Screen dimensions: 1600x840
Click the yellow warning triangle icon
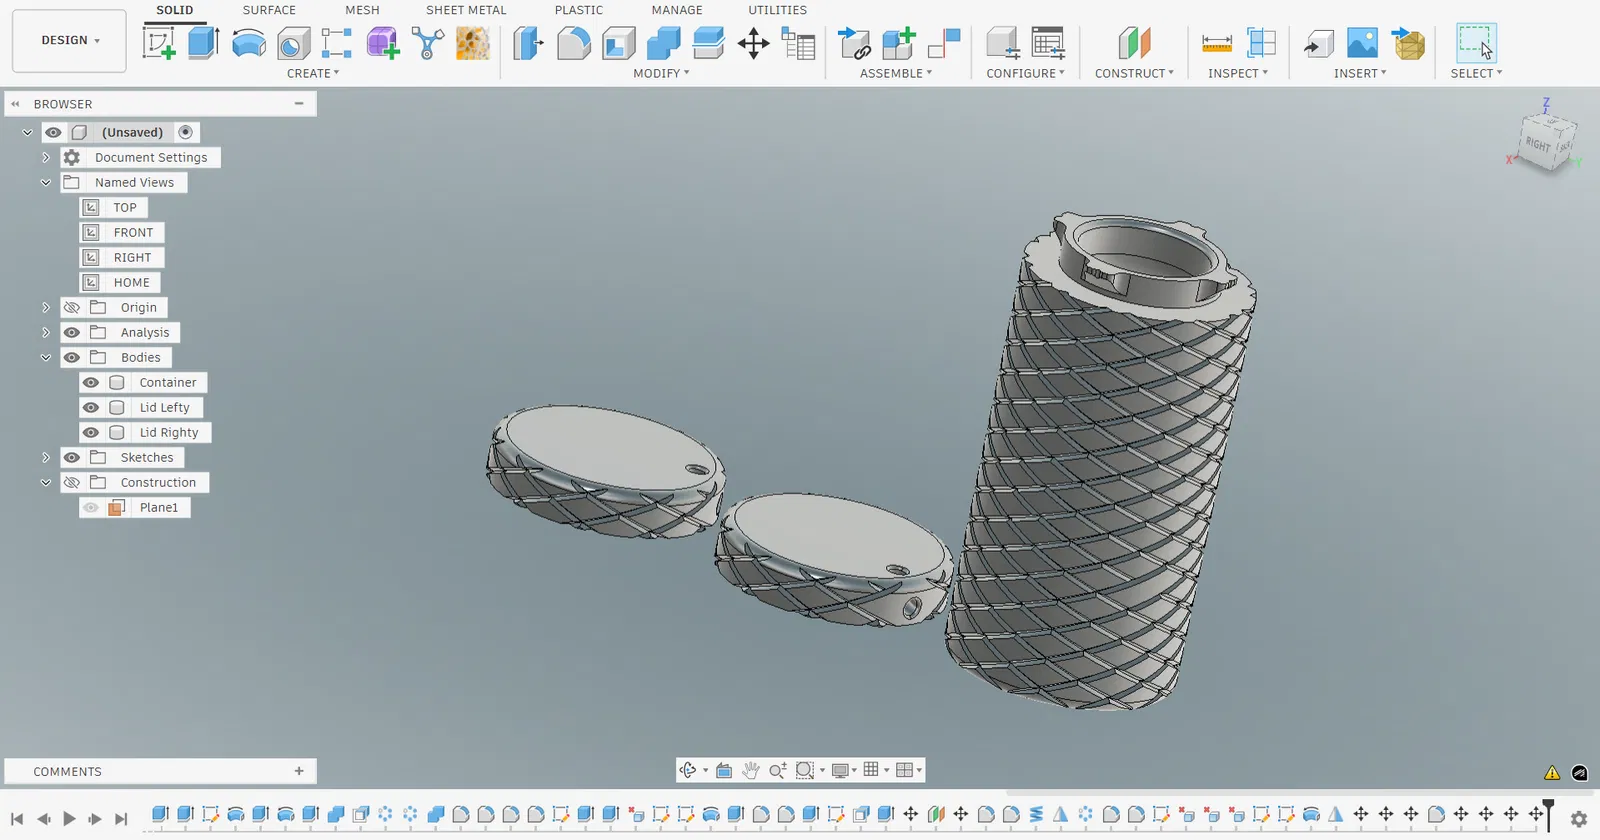pos(1552,772)
